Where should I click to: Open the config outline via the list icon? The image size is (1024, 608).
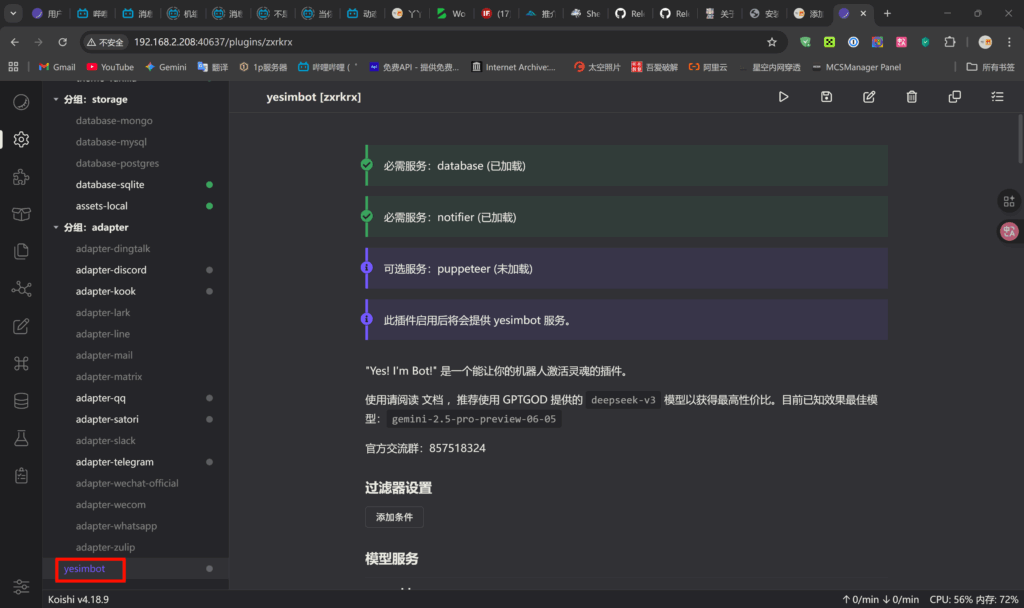997,96
